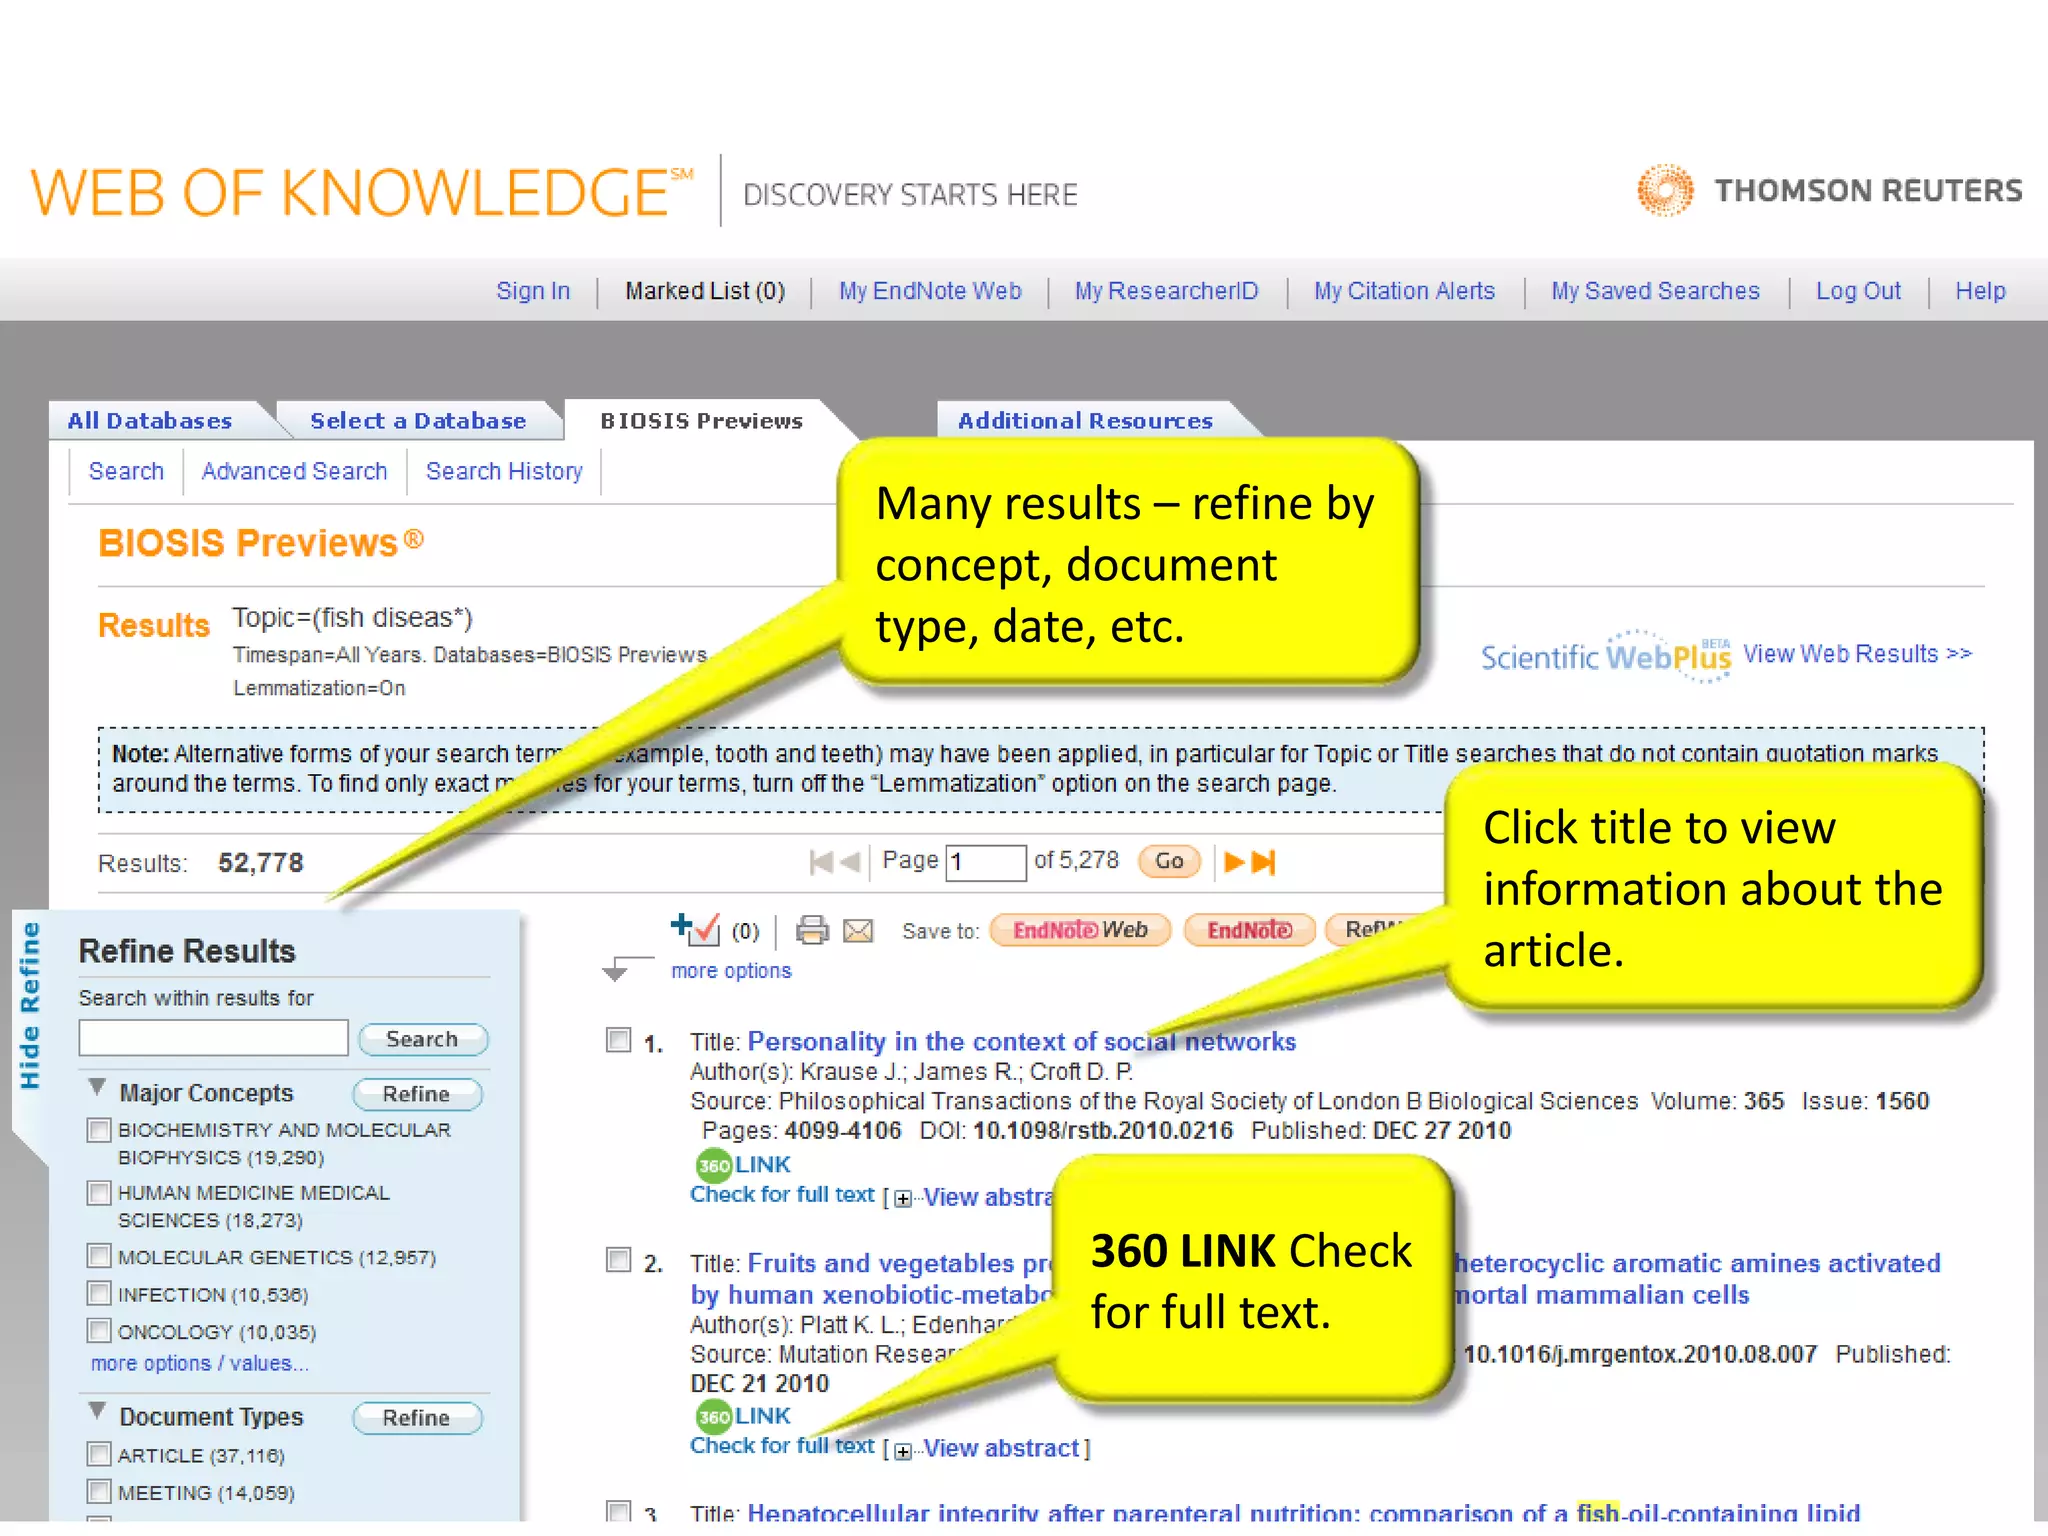Click the first page navigation arrow
Image resolution: width=2048 pixels, height=1536 pixels.
(x=821, y=861)
